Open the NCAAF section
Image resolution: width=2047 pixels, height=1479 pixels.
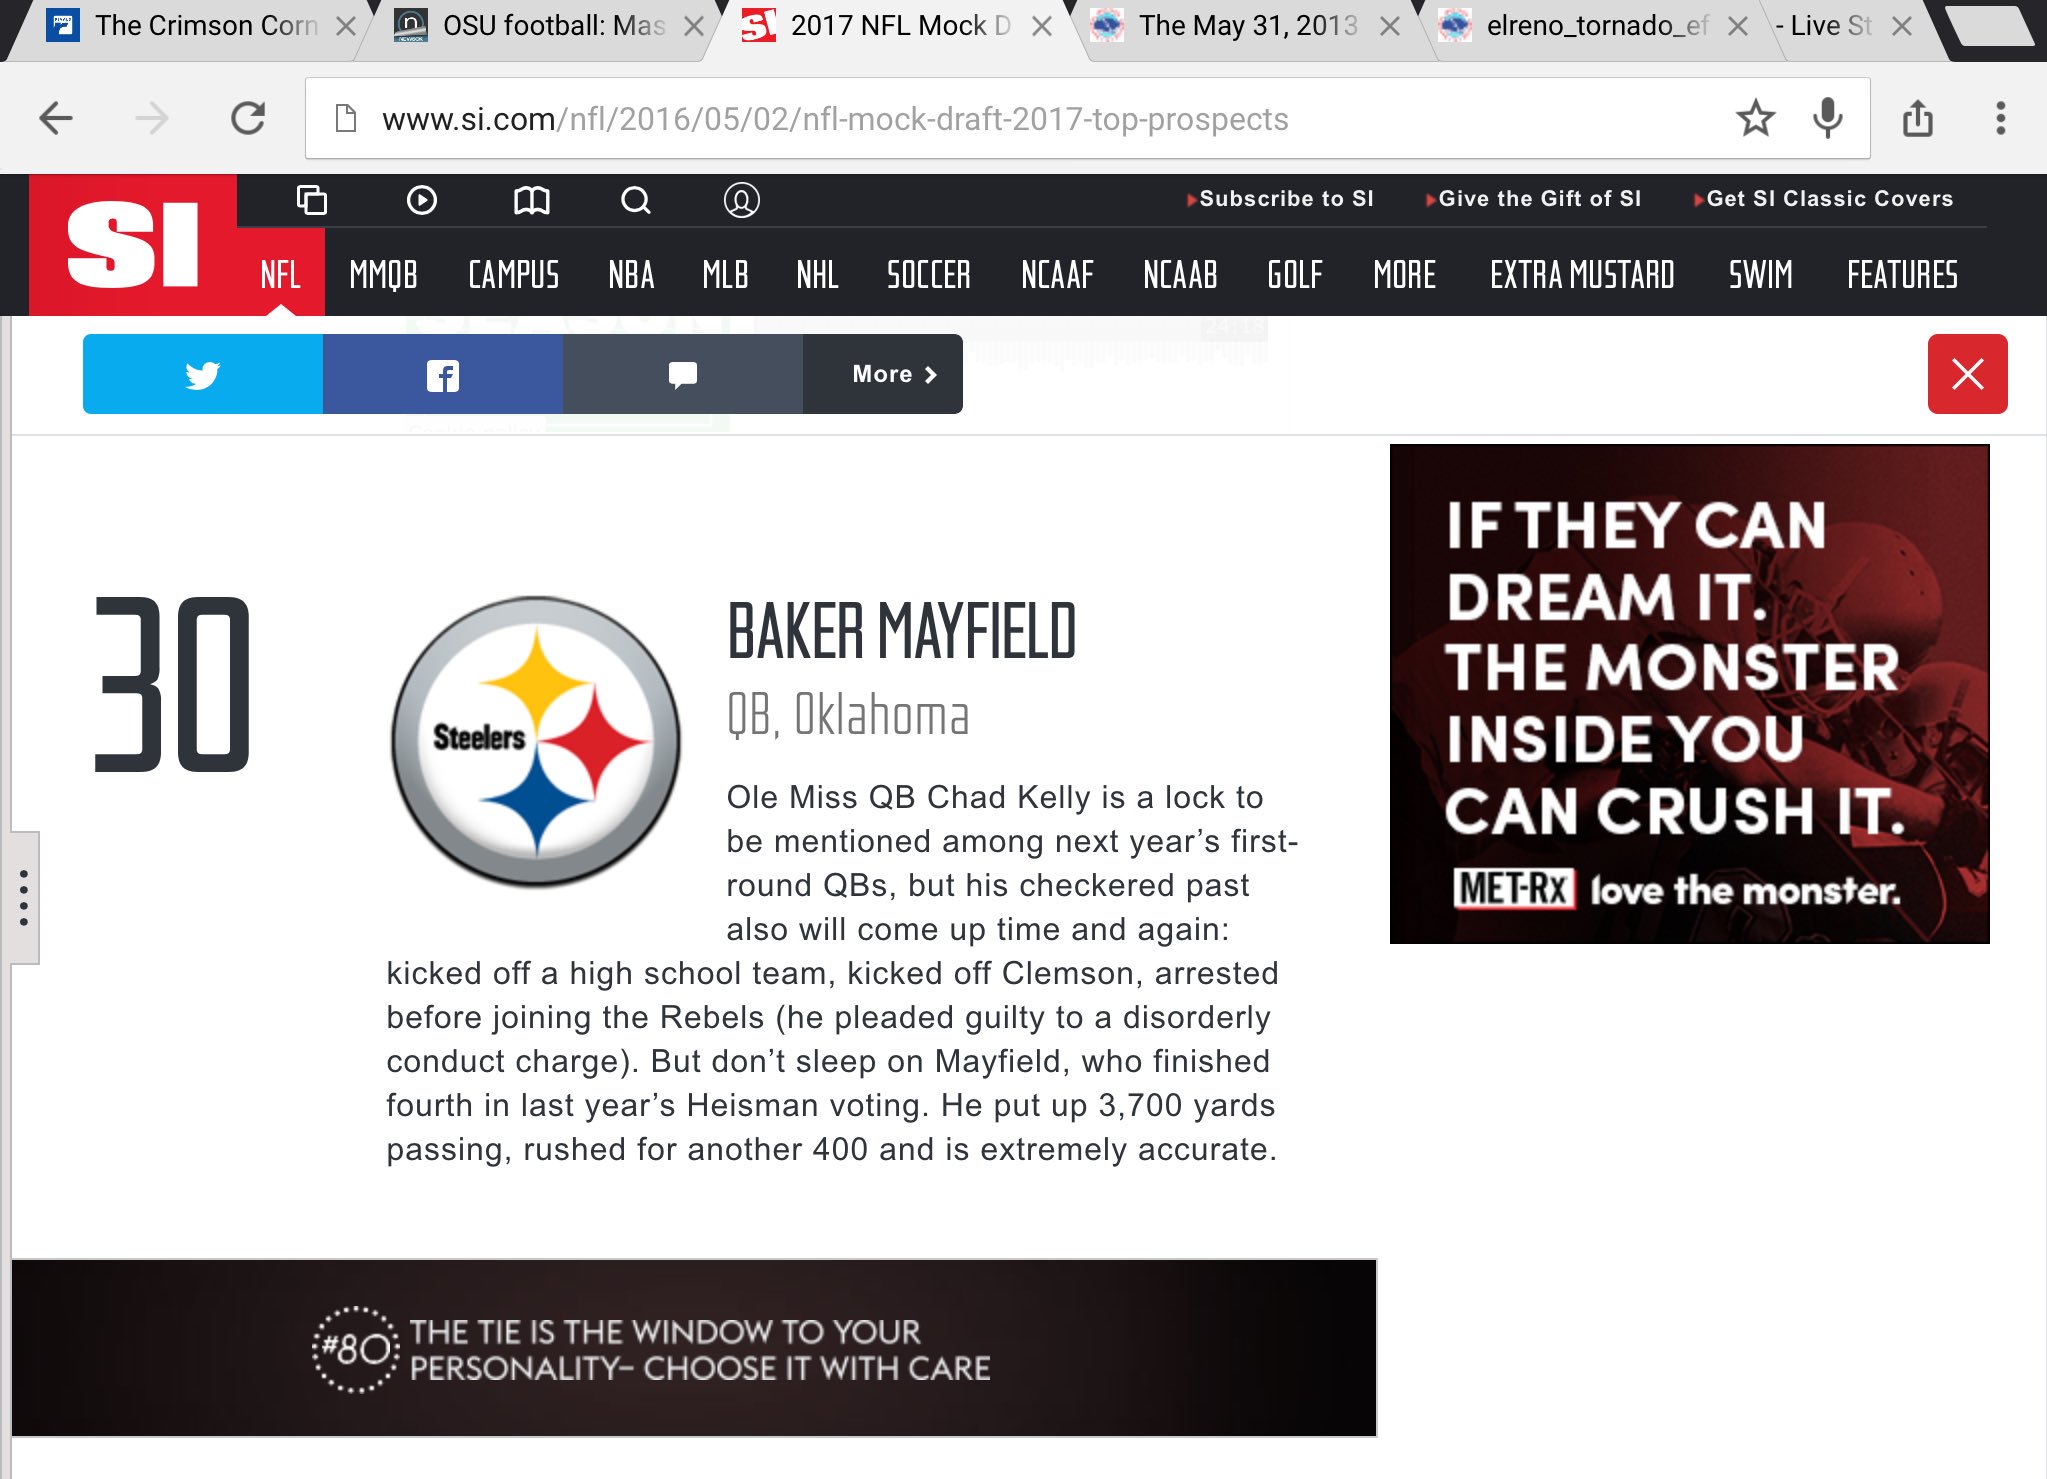(1057, 274)
